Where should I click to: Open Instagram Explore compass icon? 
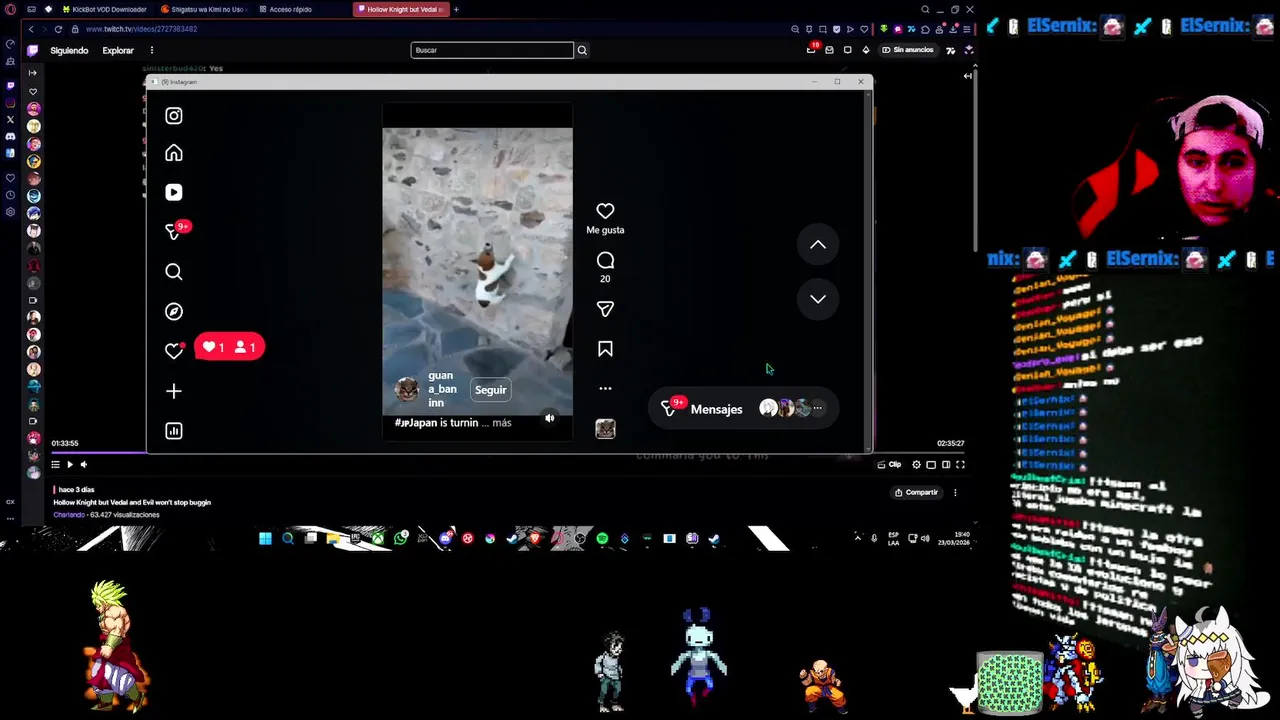tap(174, 311)
